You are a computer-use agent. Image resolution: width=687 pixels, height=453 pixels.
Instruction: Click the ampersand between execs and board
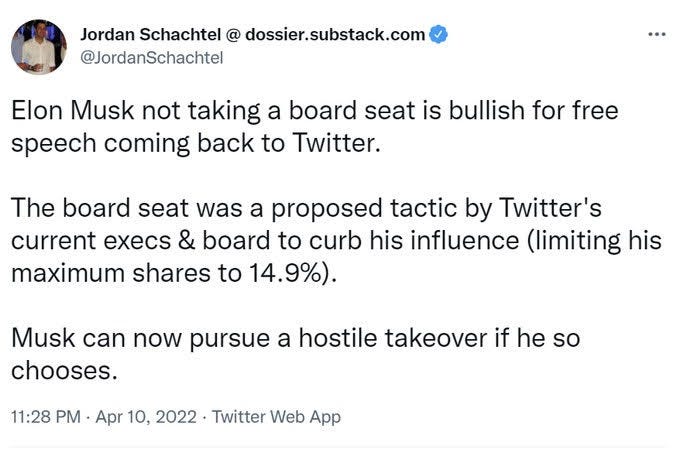(x=187, y=241)
